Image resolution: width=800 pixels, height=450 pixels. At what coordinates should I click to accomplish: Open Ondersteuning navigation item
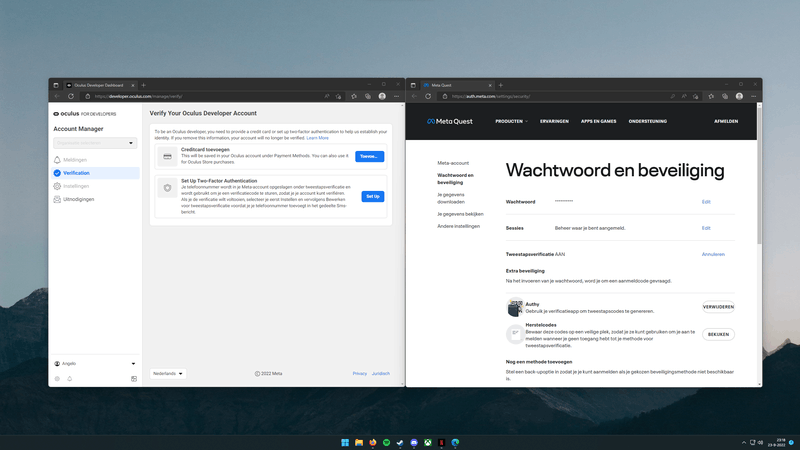(647, 121)
